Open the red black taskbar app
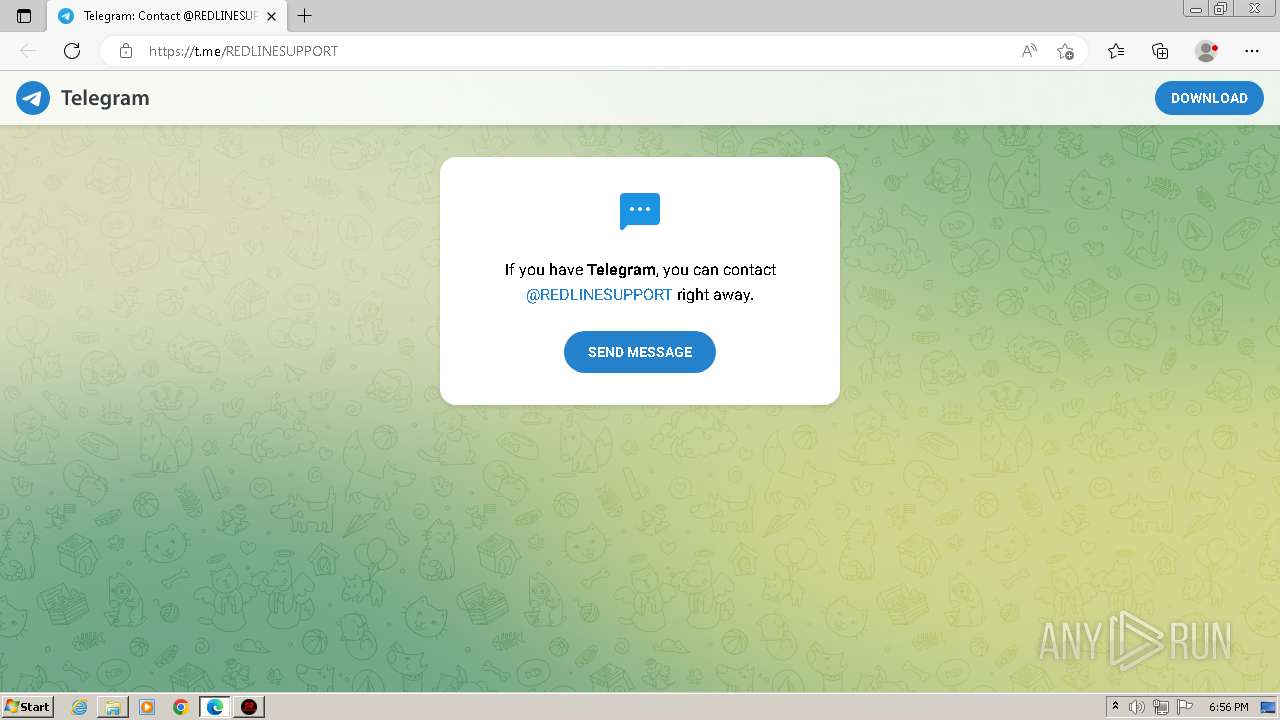Screen dimensions: 1280x720 pyautogui.click(x=249, y=707)
